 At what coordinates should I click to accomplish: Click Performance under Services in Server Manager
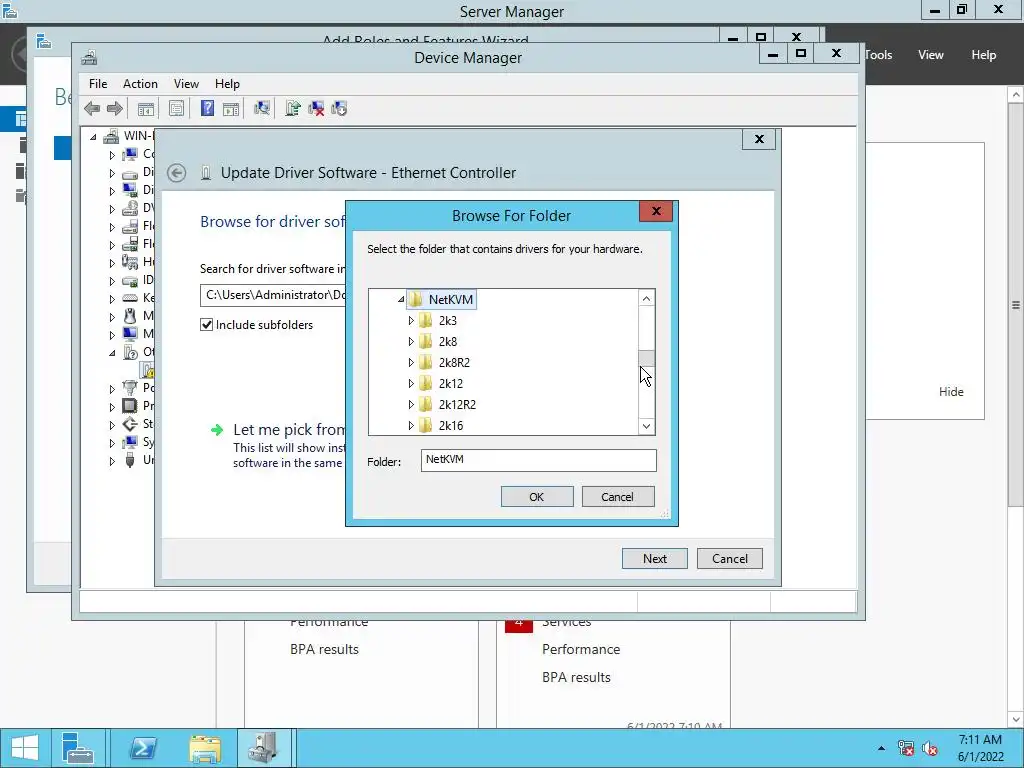581,649
